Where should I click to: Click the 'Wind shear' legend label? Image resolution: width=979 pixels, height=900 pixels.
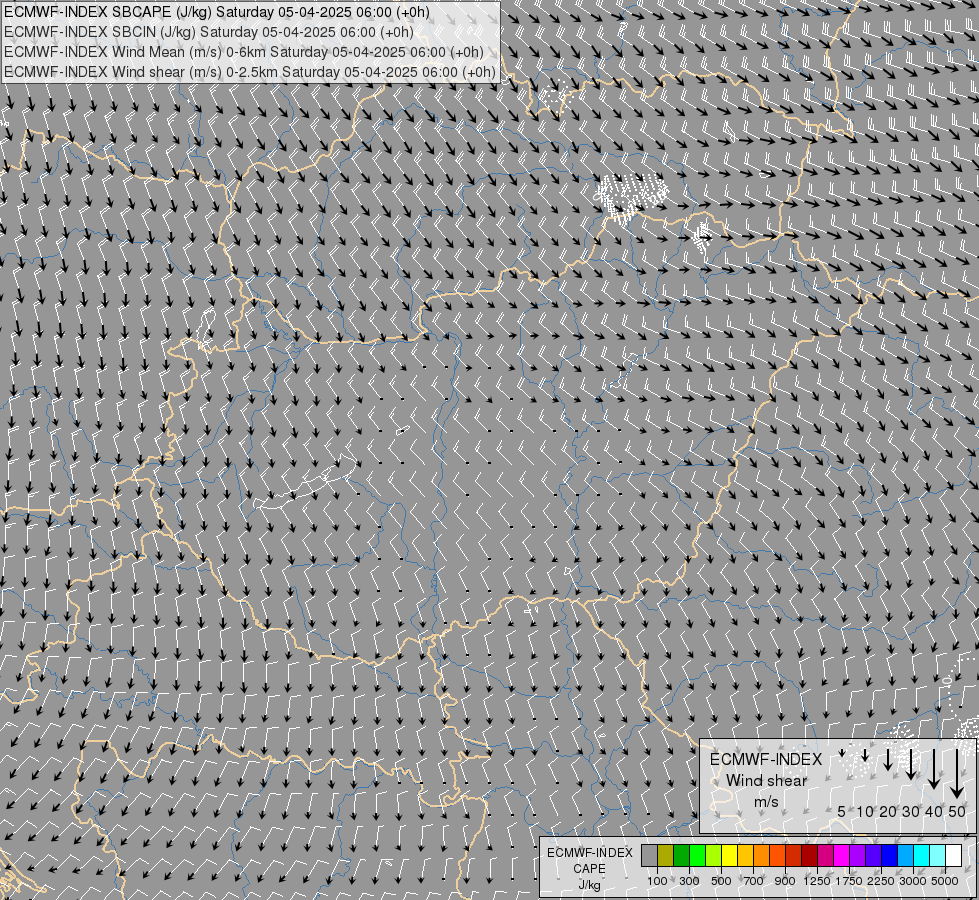coord(766,781)
